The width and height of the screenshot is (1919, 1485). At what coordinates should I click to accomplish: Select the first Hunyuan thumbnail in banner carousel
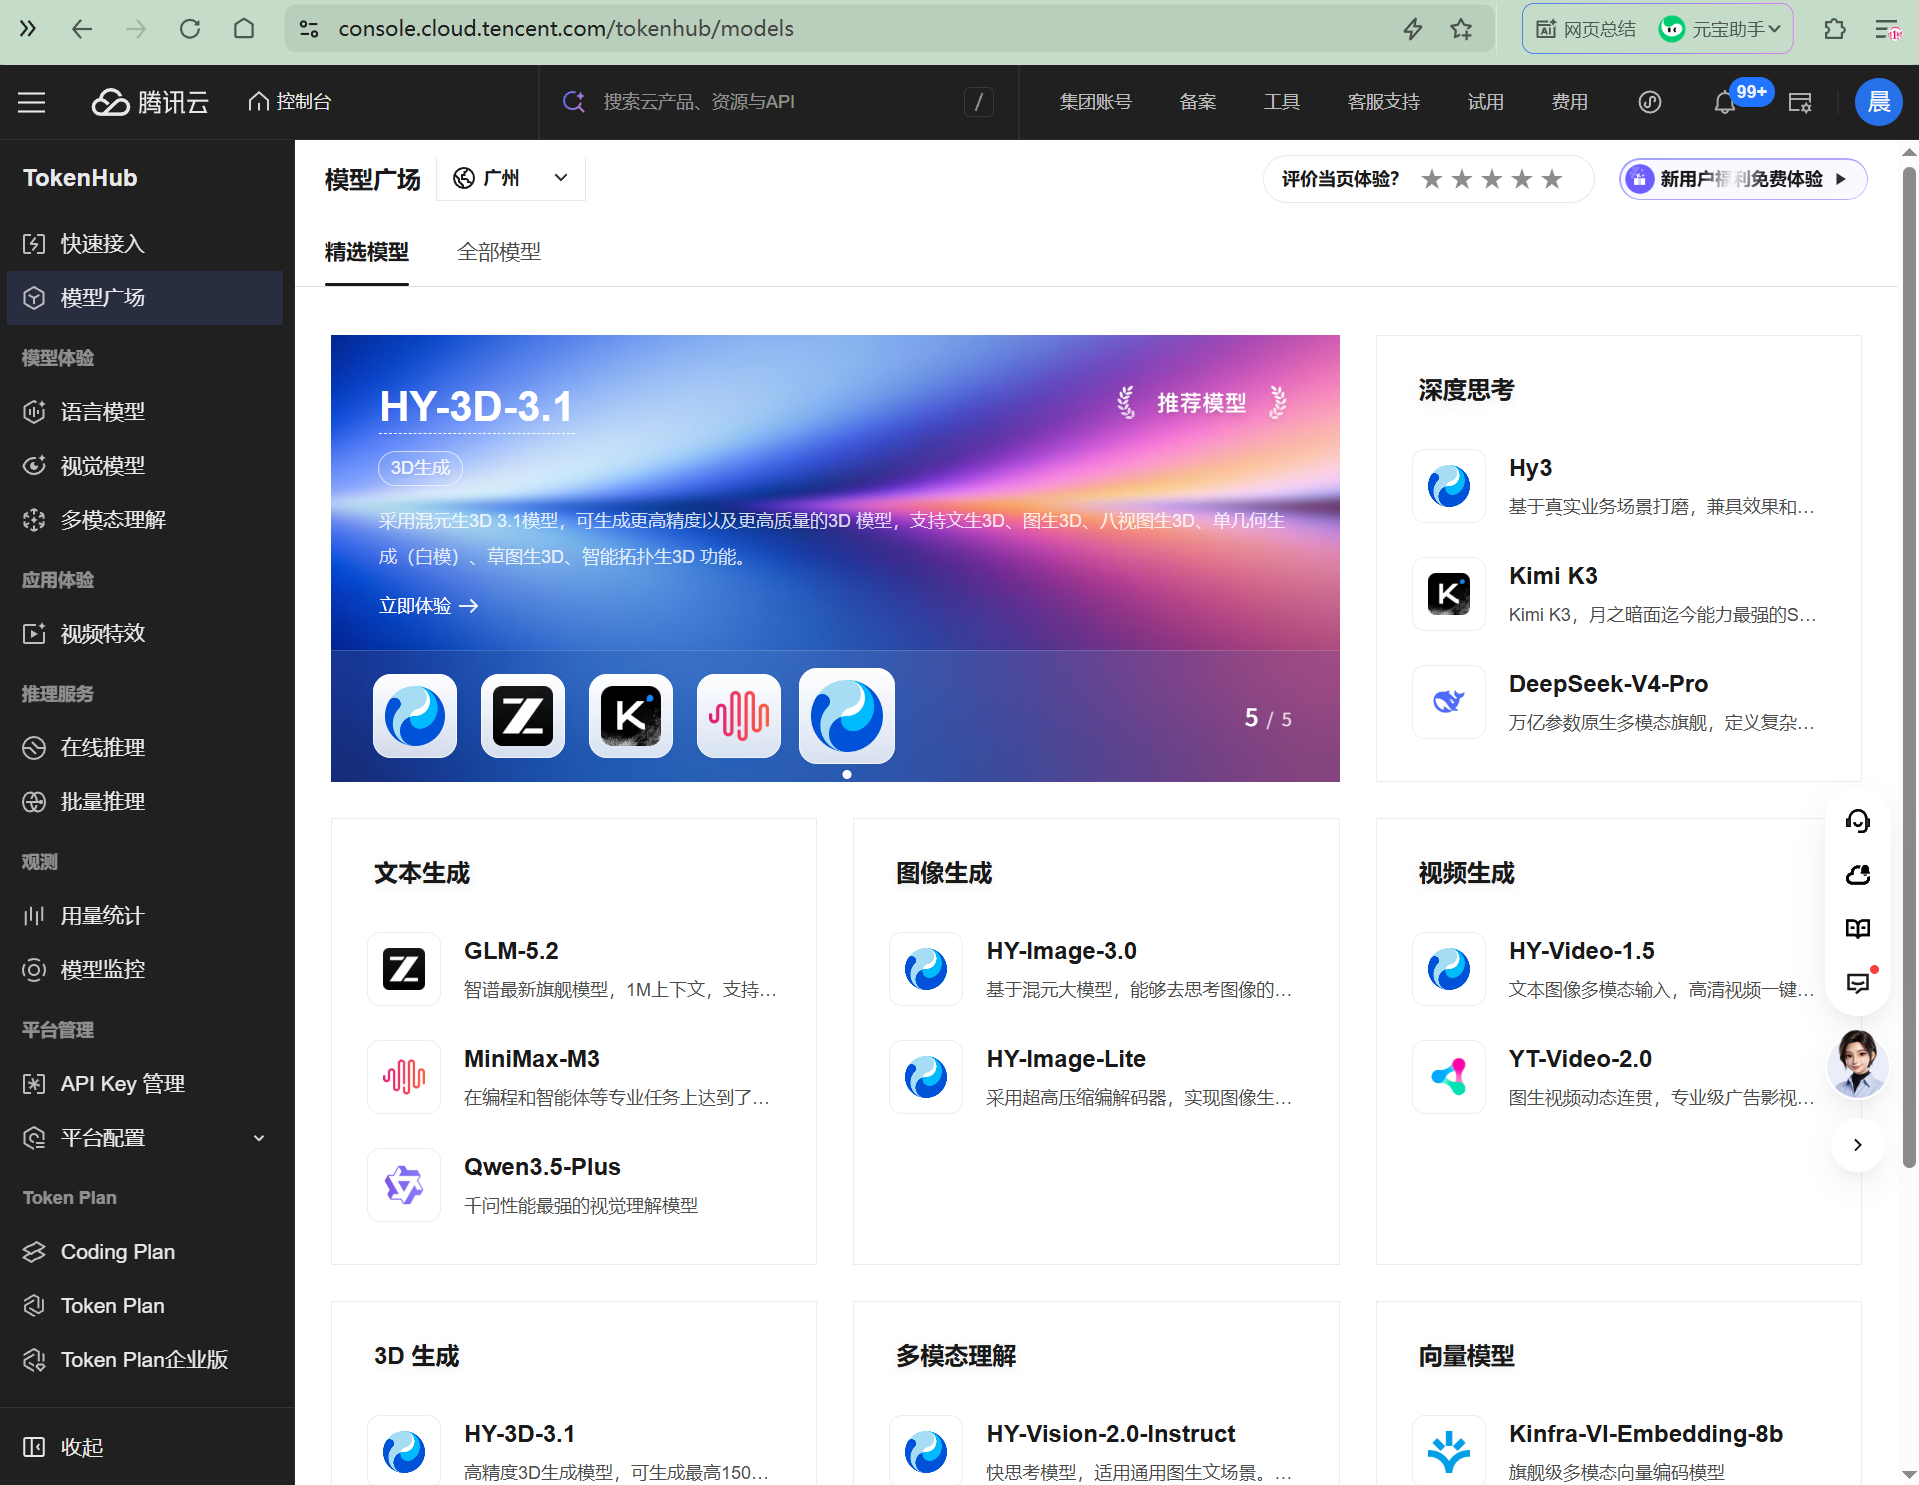click(415, 716)
